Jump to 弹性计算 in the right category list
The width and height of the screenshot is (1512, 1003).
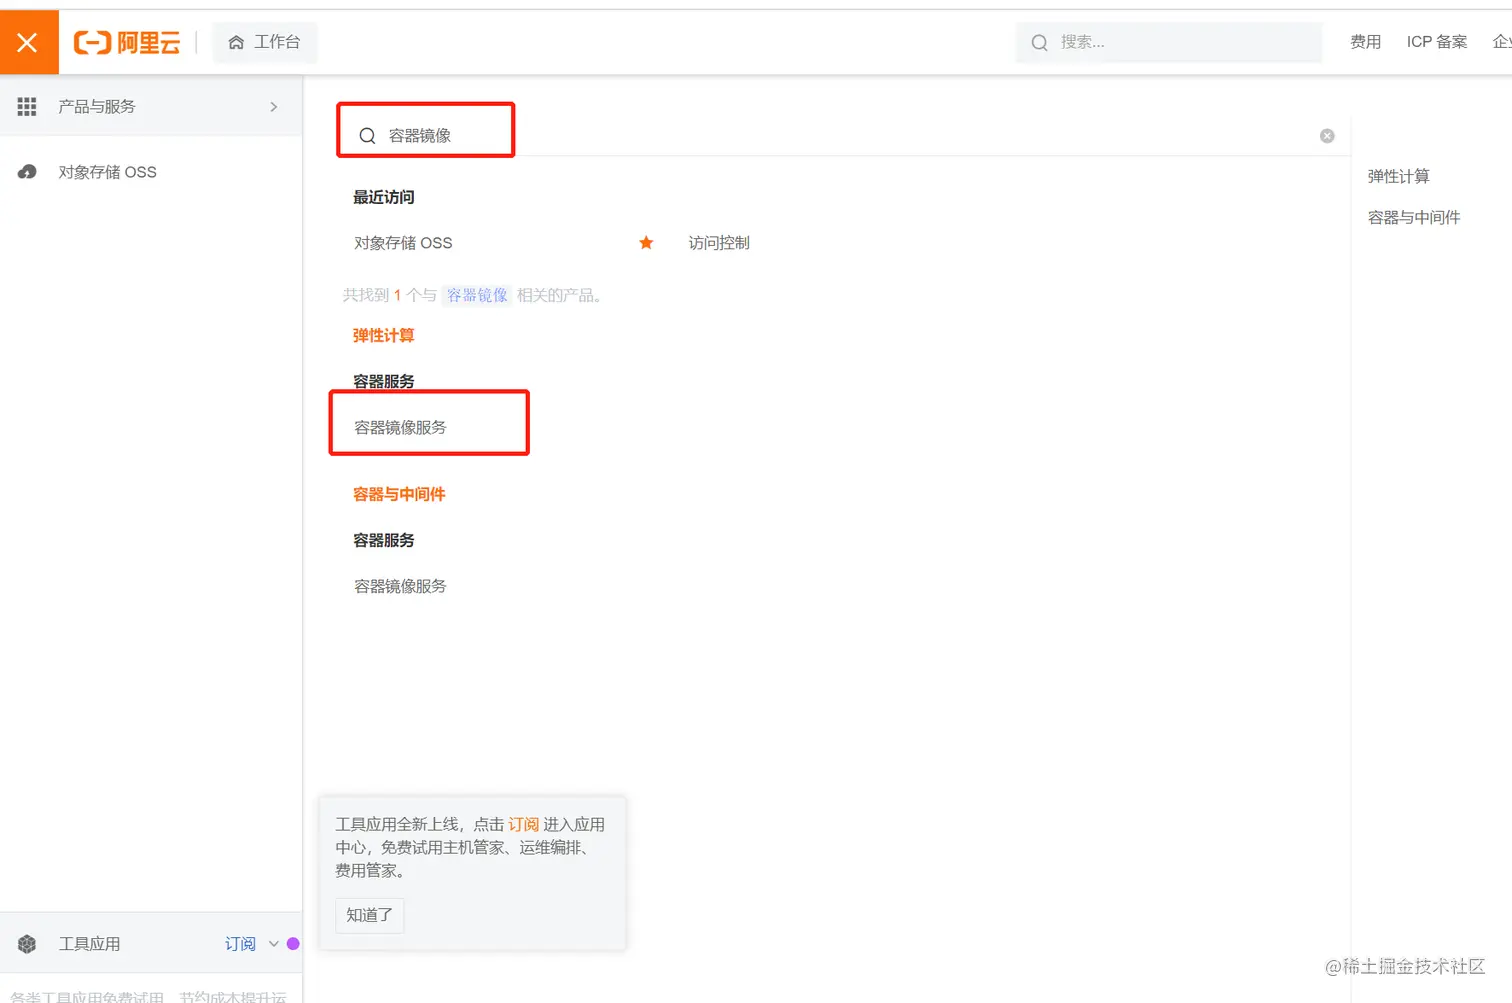tap(1398, 176)
